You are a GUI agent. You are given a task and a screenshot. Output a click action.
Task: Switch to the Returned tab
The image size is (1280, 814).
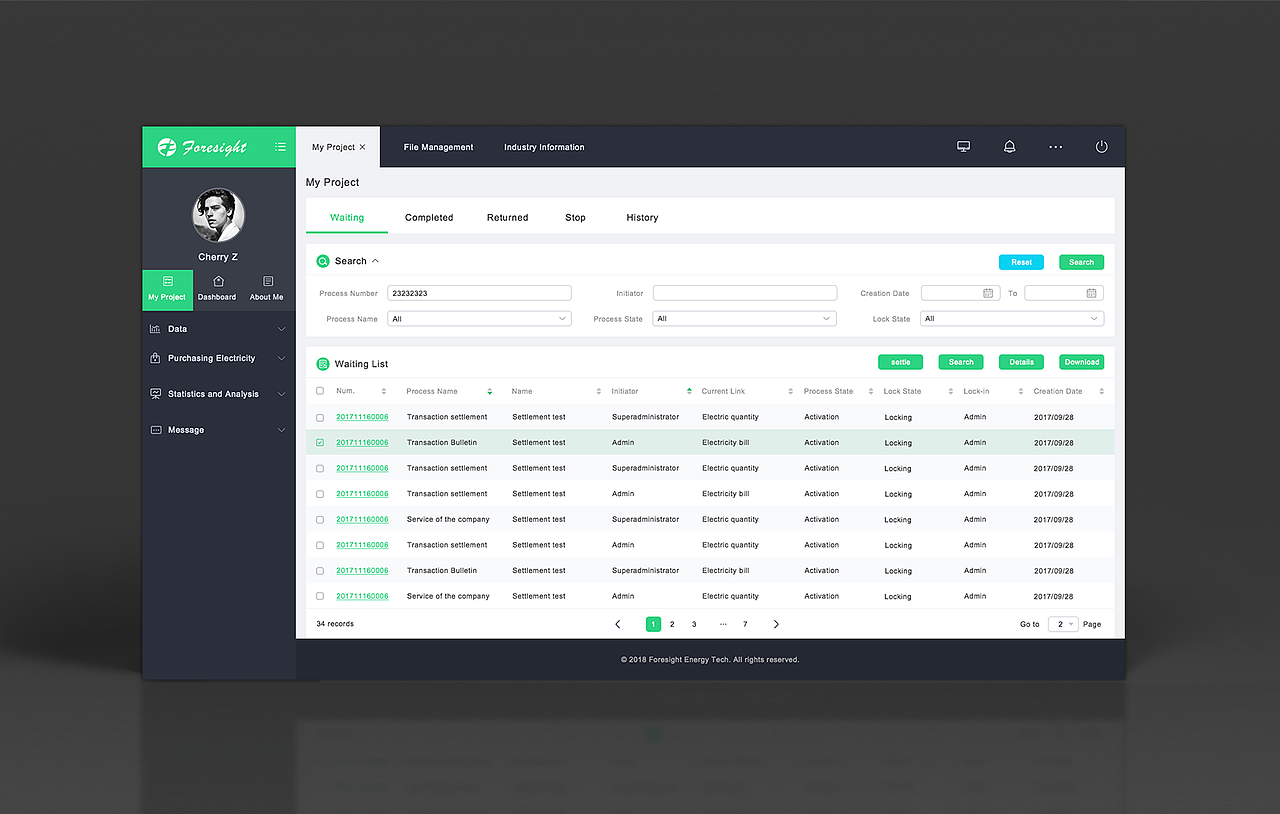(x=507, y=217)
